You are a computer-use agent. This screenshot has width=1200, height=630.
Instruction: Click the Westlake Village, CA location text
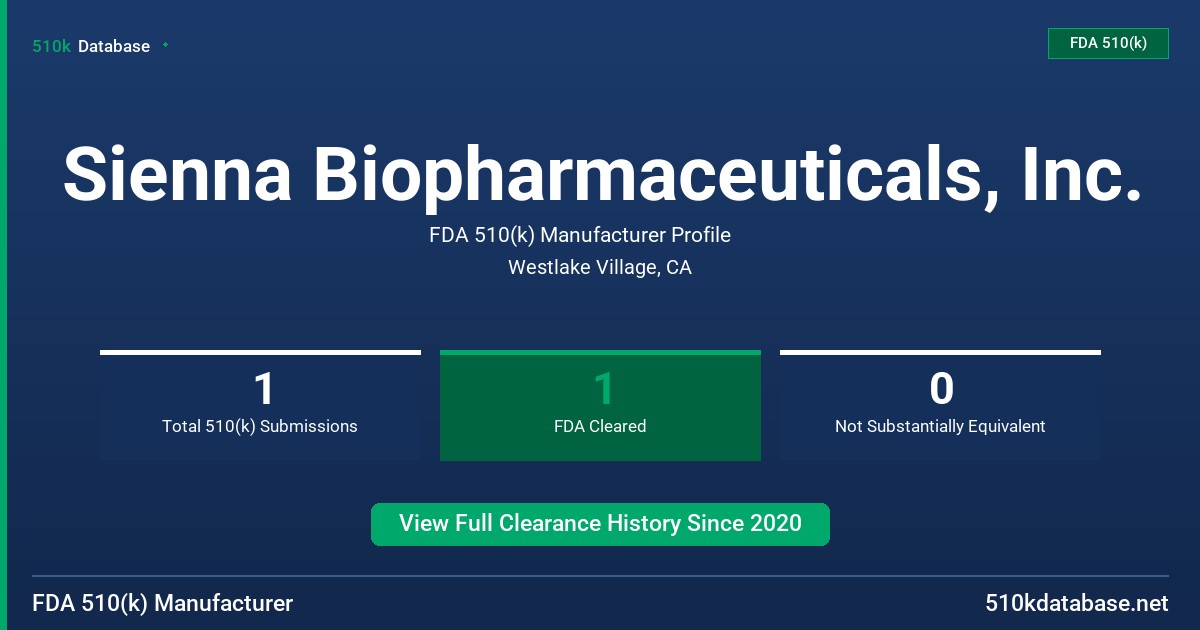(x=600, y=267)
